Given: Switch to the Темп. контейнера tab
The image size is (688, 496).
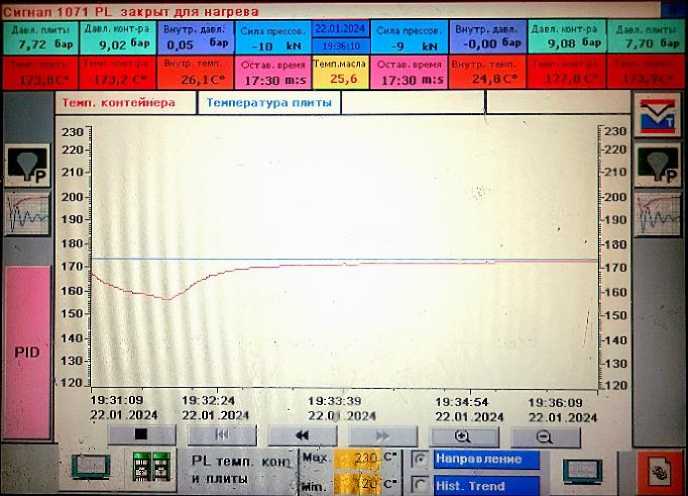Looking at the screenshot, I should pyautogui.click(x=126, y=103).
